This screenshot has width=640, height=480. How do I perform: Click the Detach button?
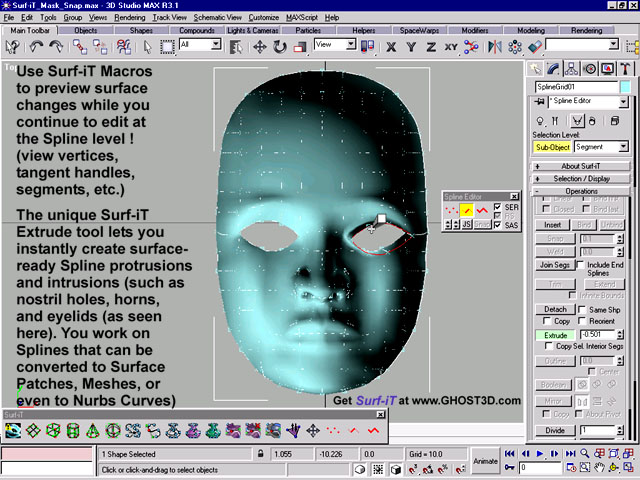(x=555, y=309)
